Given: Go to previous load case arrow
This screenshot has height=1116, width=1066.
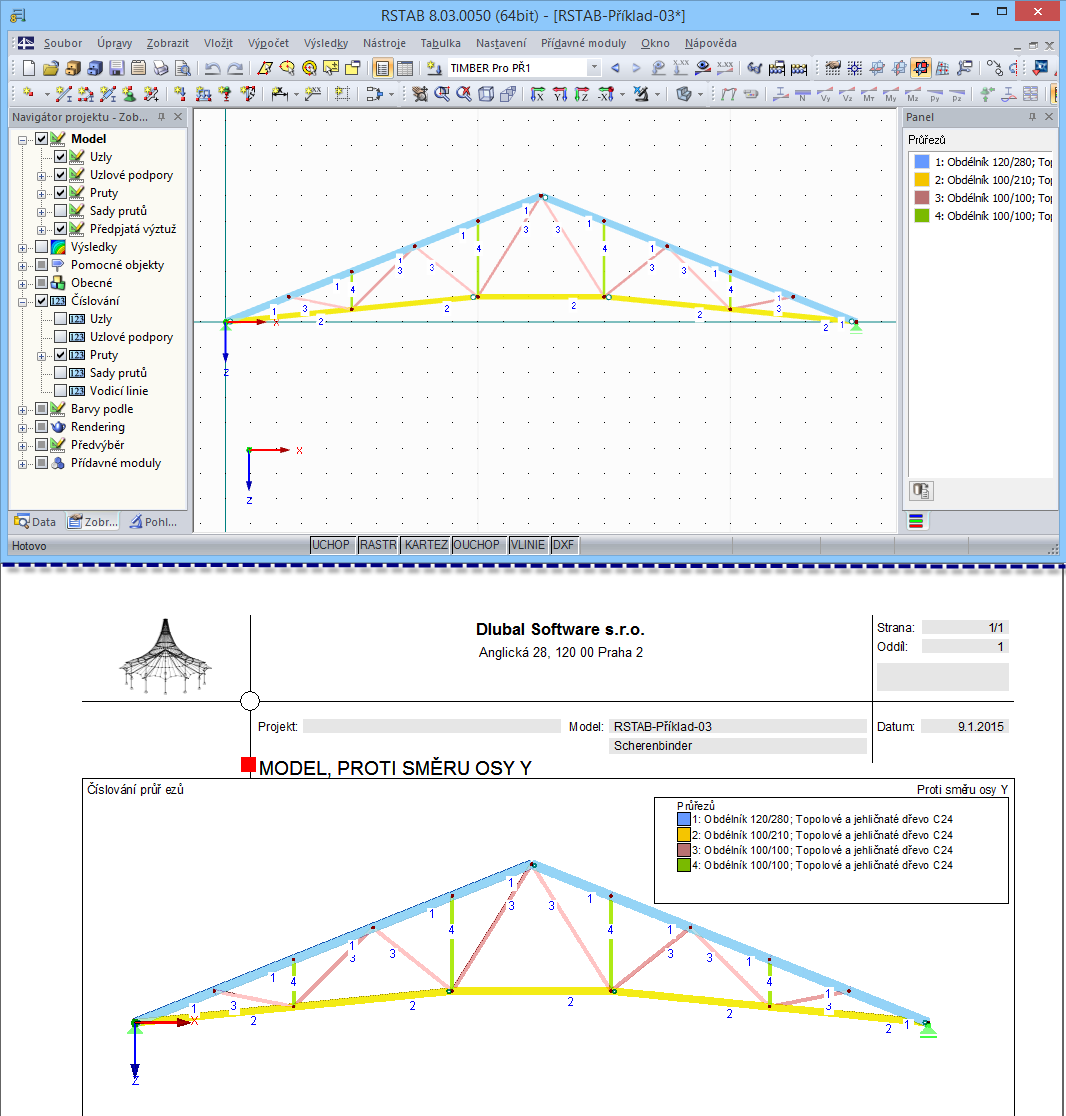Looking at the screenshot, I should [616, 68].
